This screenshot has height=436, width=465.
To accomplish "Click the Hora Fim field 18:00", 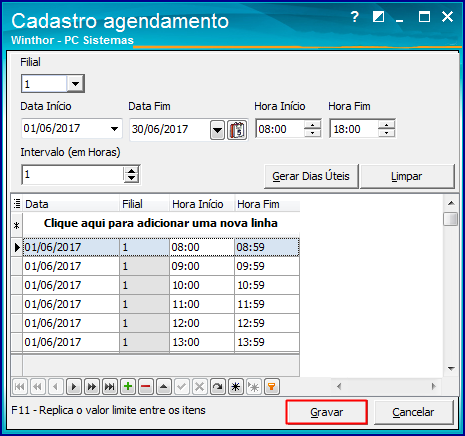I will coord(354,129).
